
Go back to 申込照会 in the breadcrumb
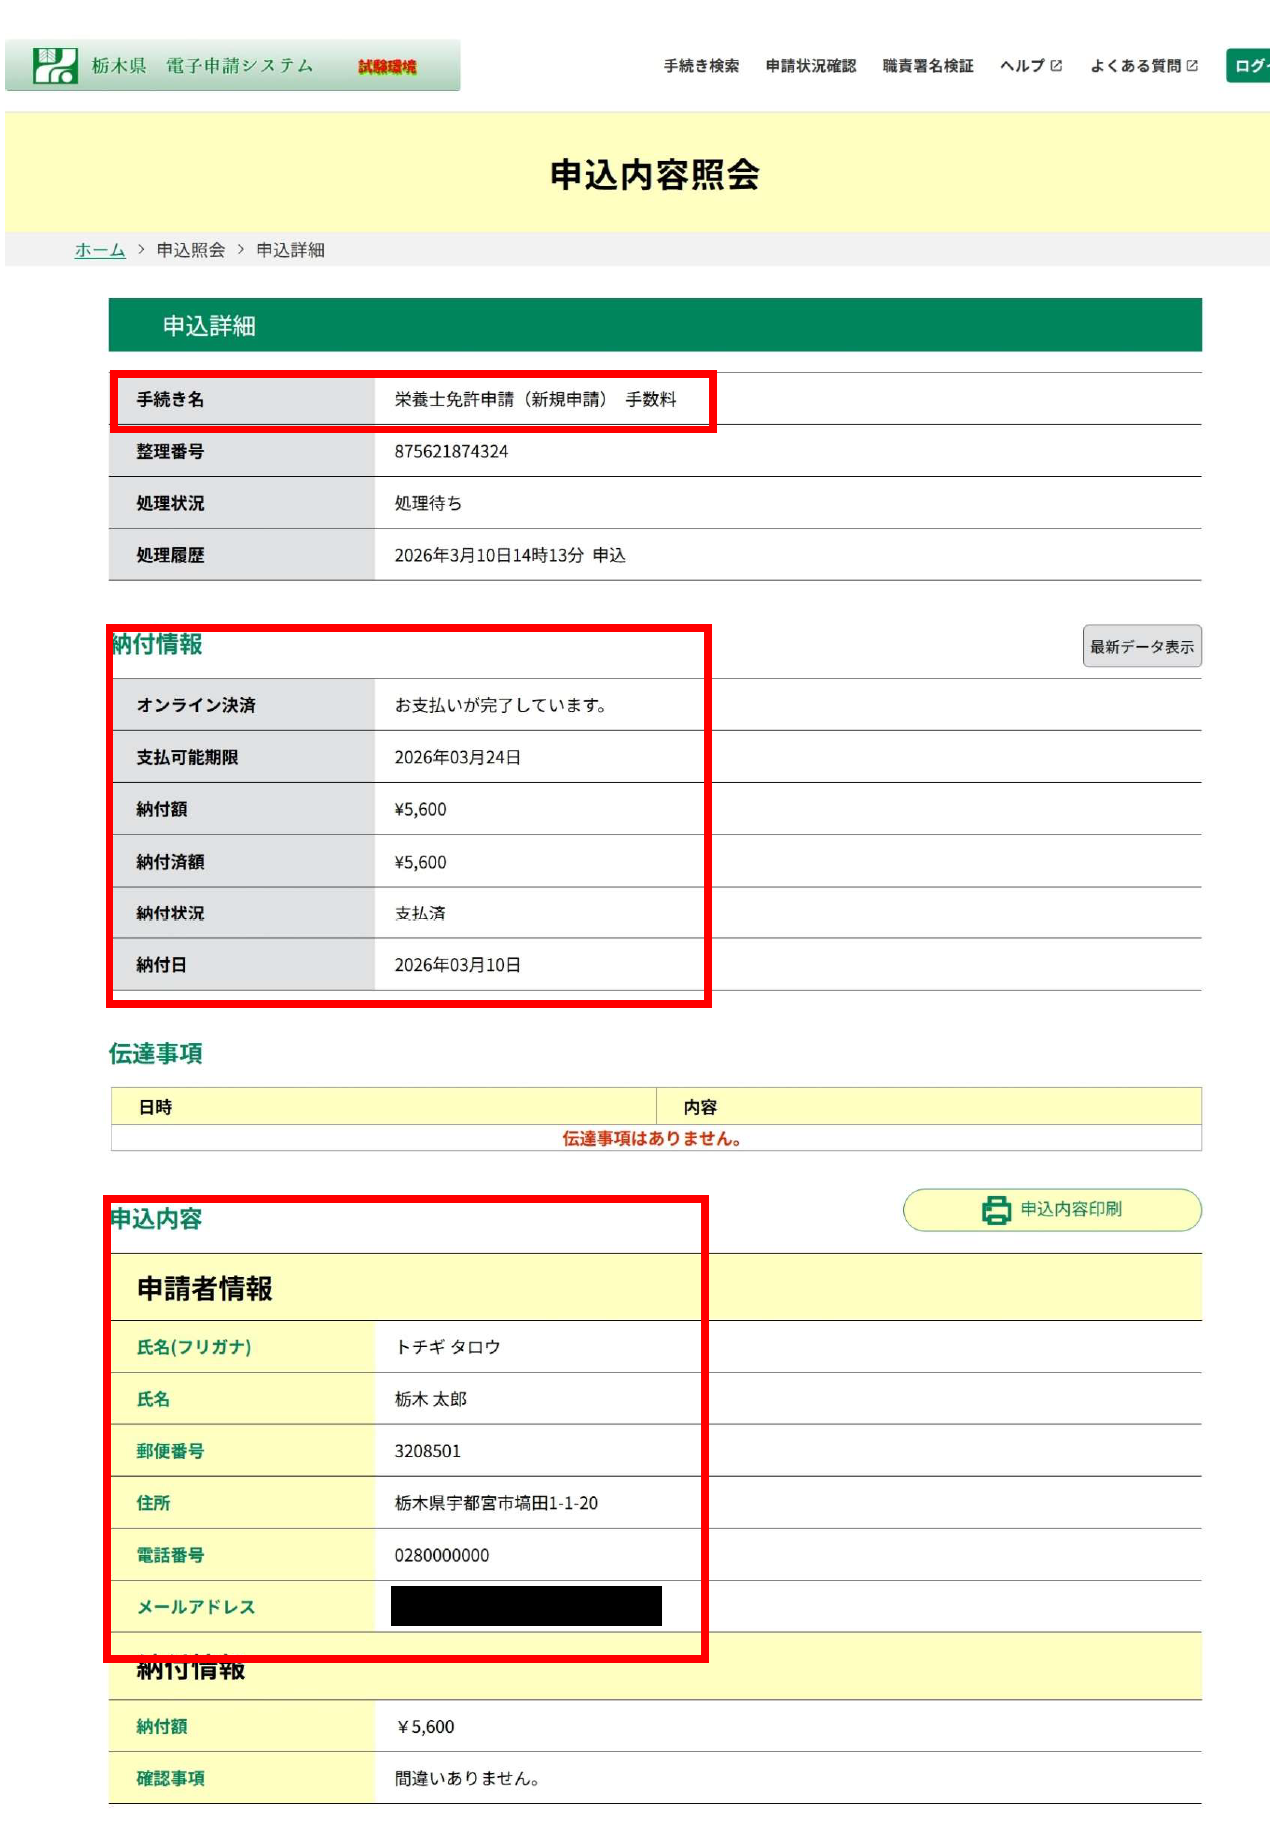pyautogui.click(x=191, y=250)
